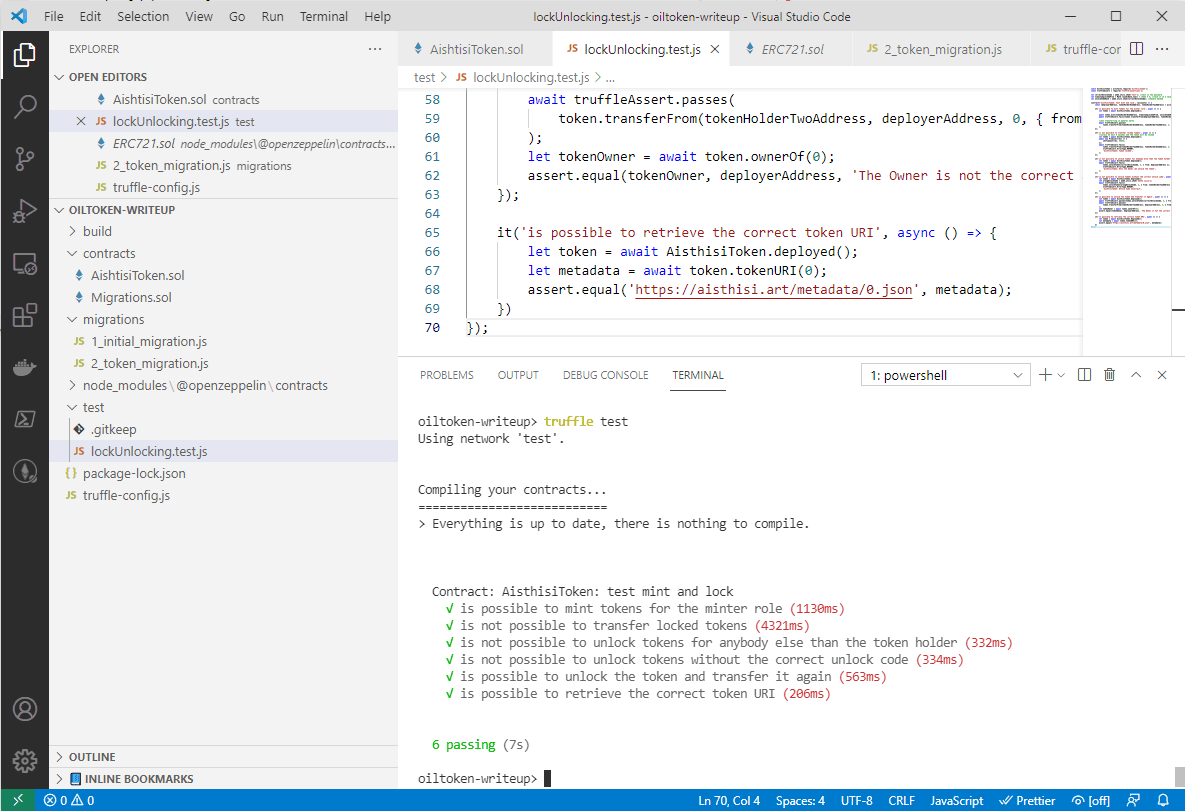Follow the aisthisi.art metadata URL link
This screenshot has height=811, width=1185.
point(773,289)
